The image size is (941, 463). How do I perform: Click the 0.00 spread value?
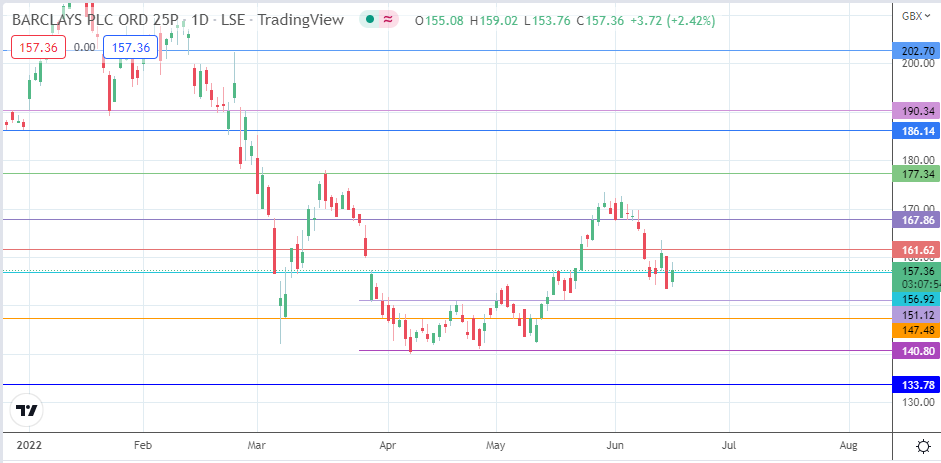(84, 47)
